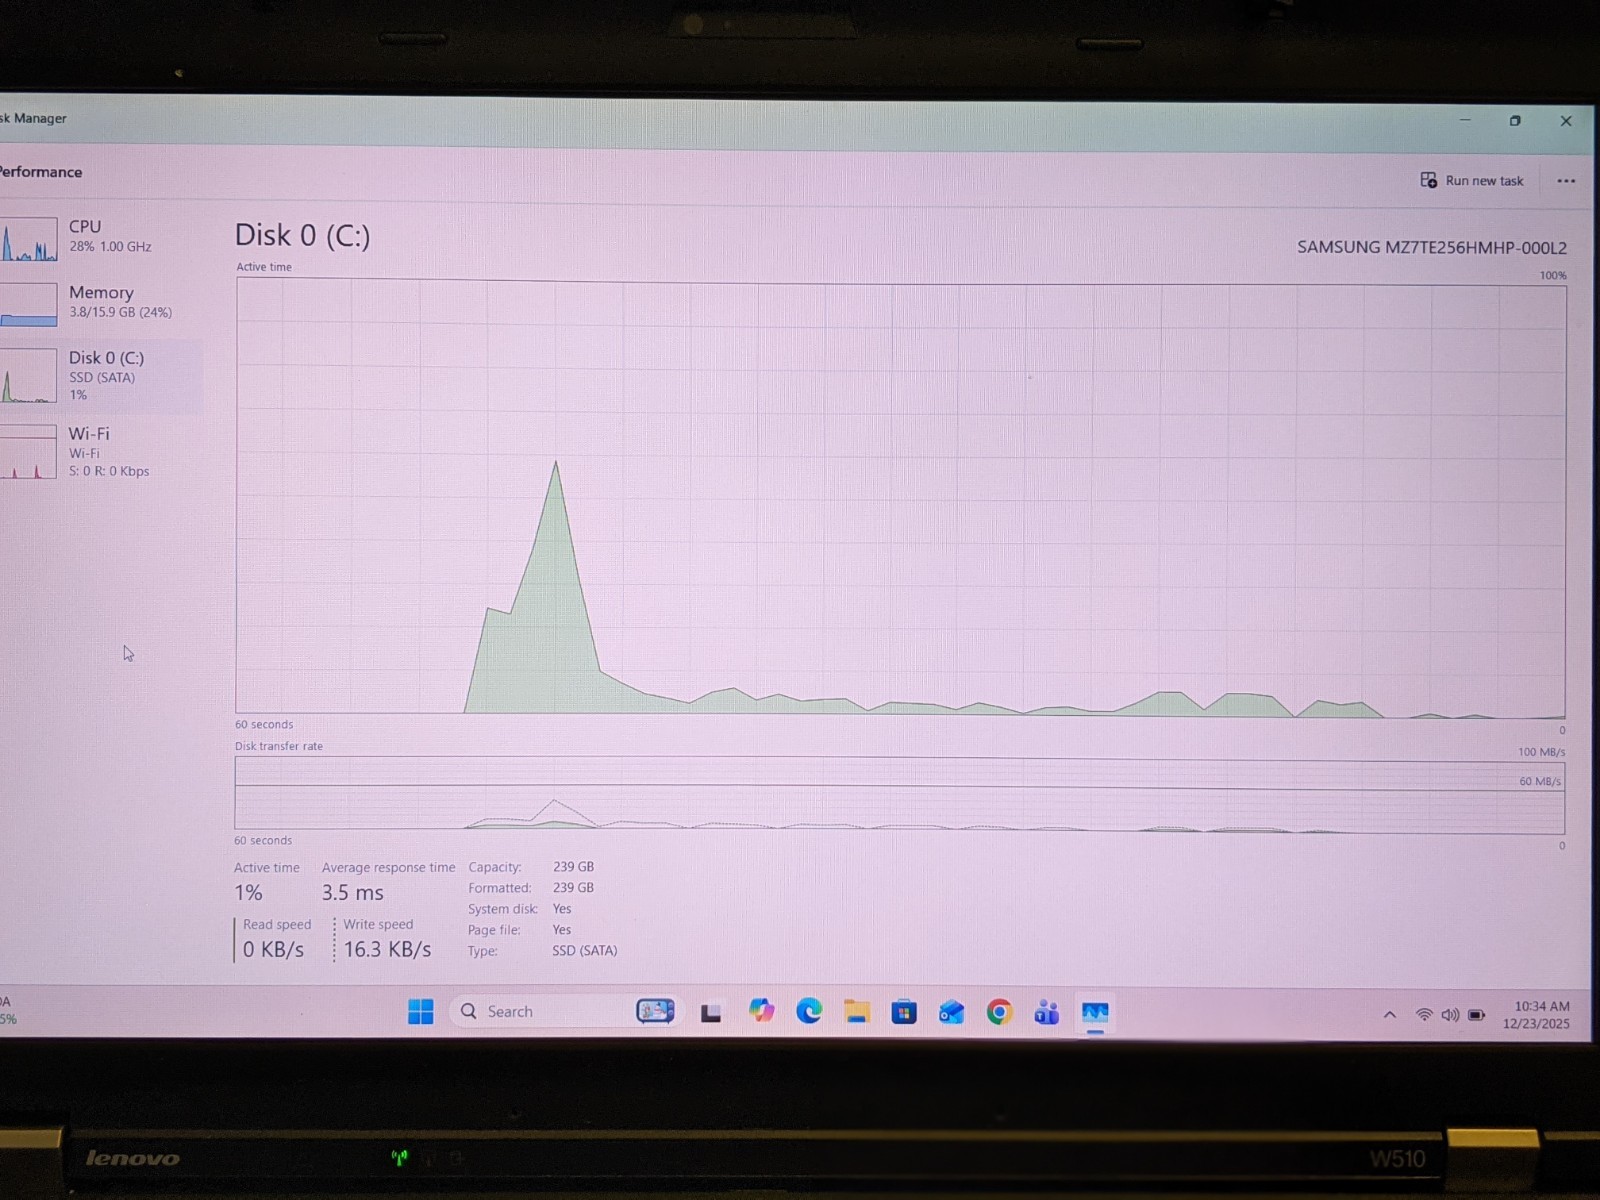This screenshot has width=1600, height=1200.
Task: Select the Memory performance item
Action: click(100, 303)
